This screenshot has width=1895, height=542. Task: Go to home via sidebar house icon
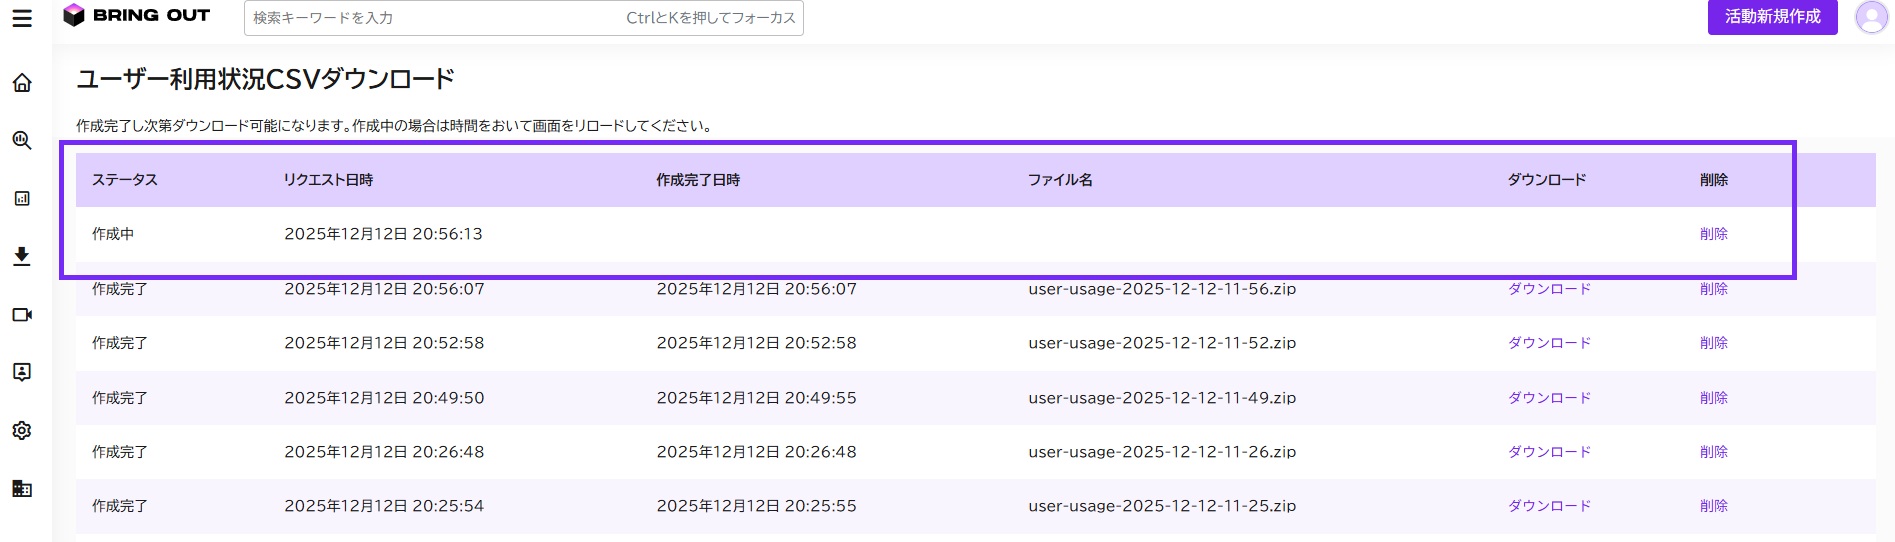[22, 83]
